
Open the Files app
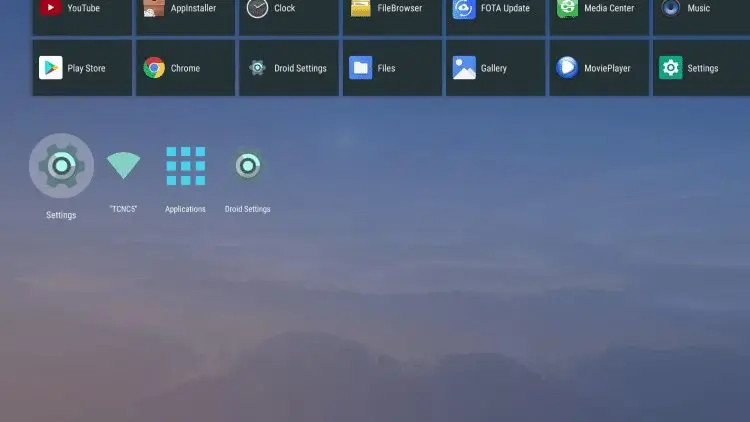(392, 68)
